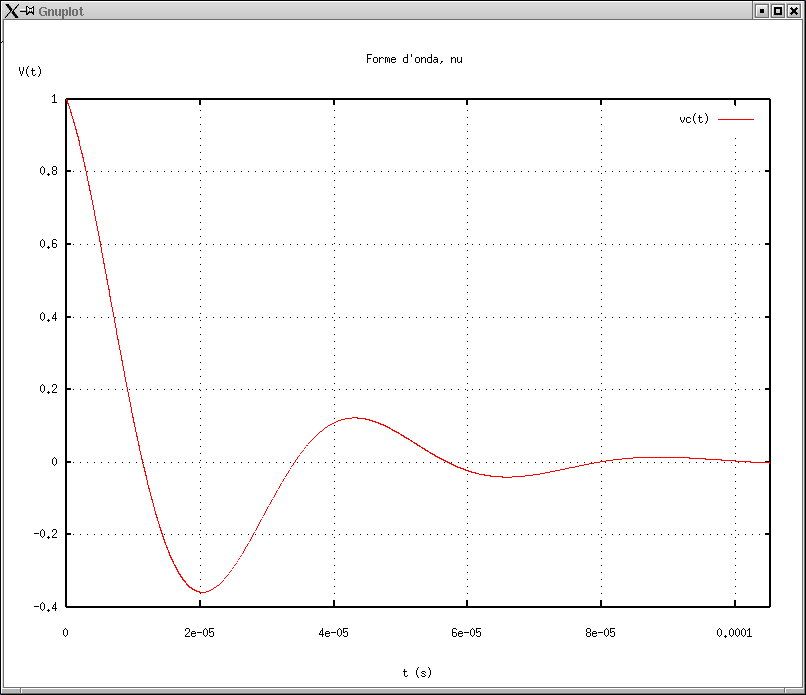This screenshot has width=806, height=695.
Task: Click the X window menu icon
Action: tap(11, 10)
